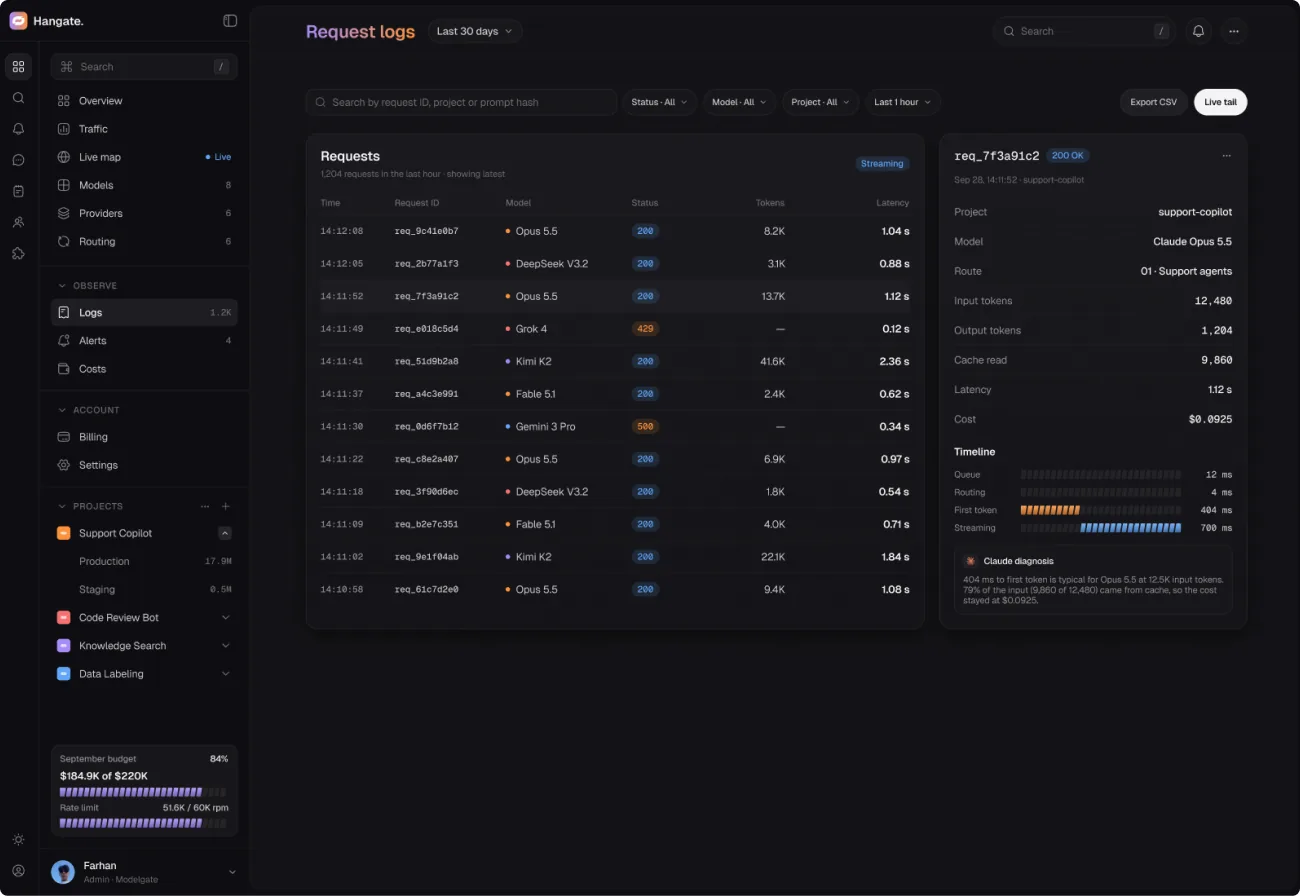Toggle the Live tail button
This screenshot has height=896, width=1300.
[x=1220, y=102]
